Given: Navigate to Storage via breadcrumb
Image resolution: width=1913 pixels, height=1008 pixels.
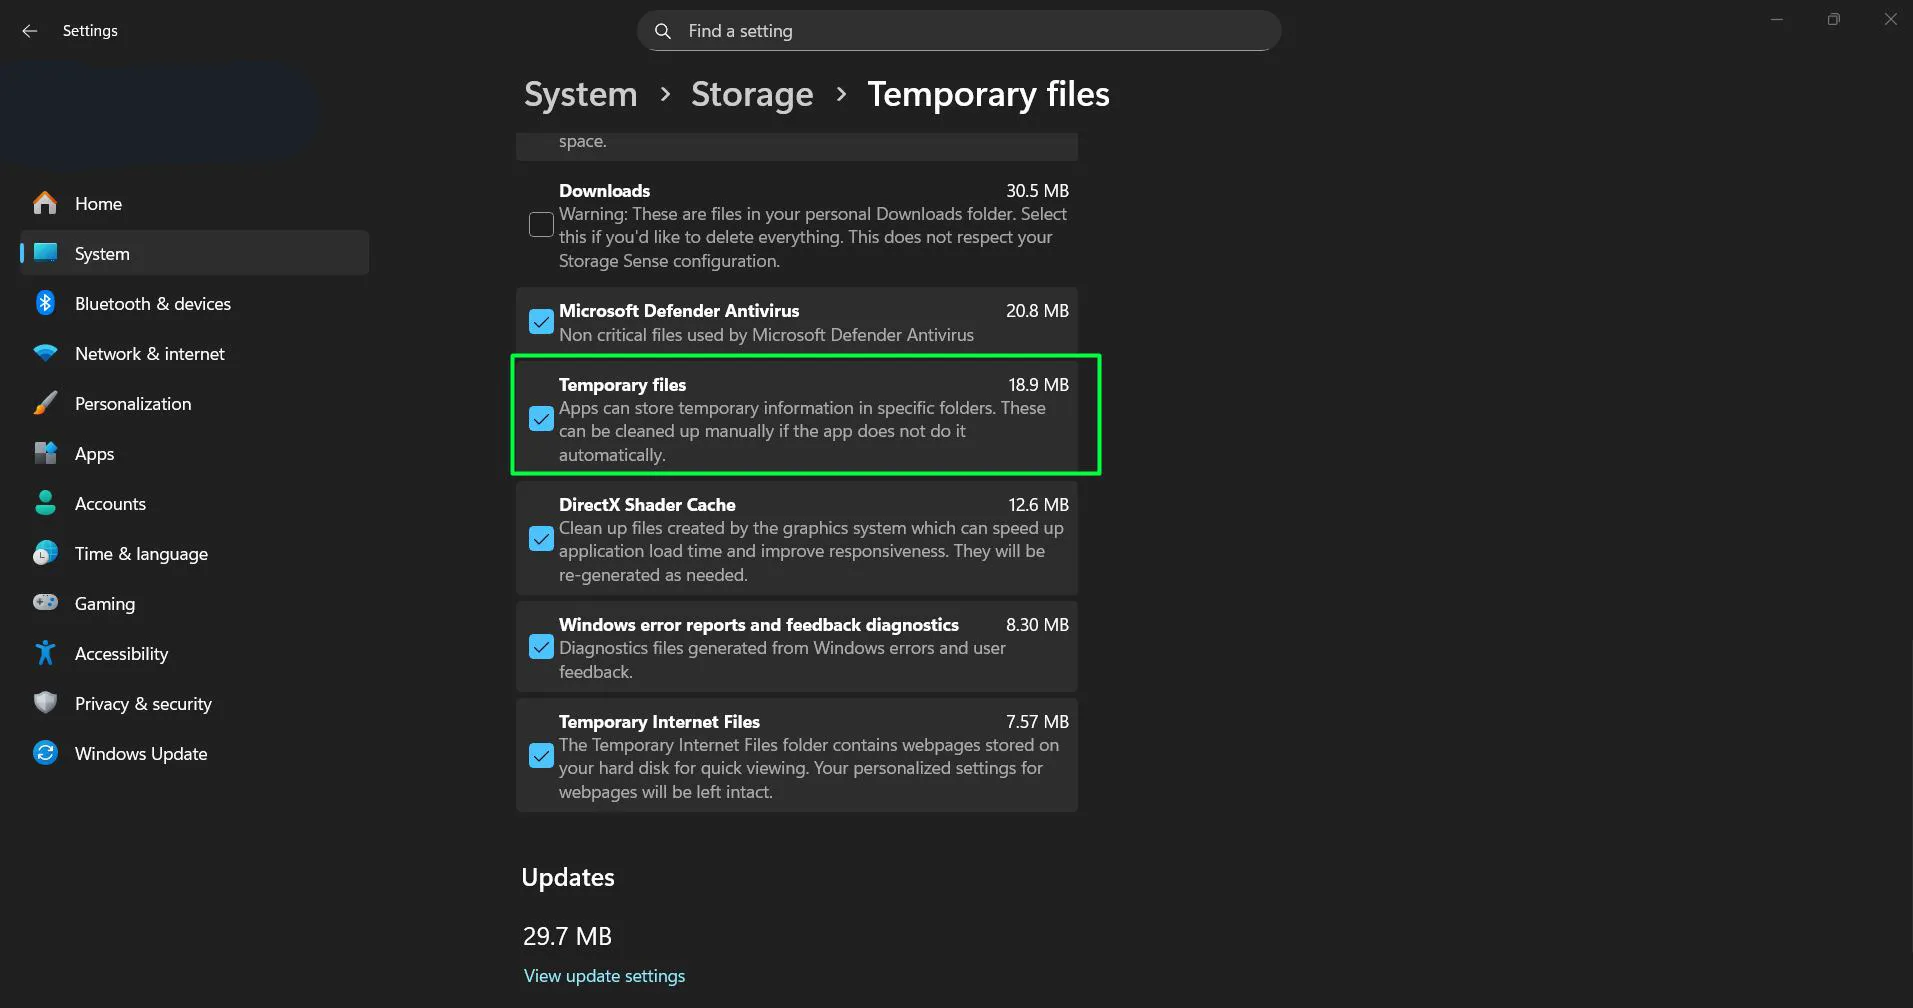Looking at the screenshot, I should [x=752, y=94].
